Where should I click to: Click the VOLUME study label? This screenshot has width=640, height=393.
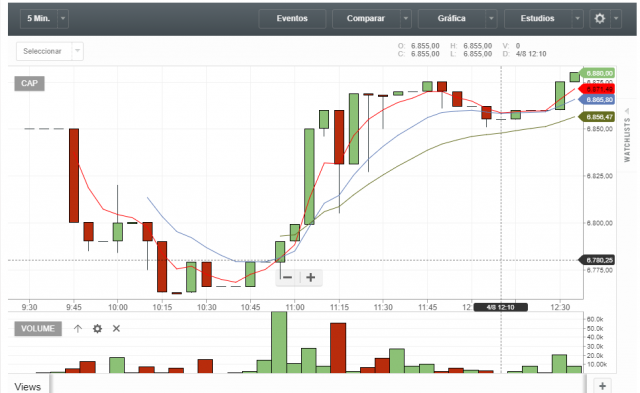(38, 329)
